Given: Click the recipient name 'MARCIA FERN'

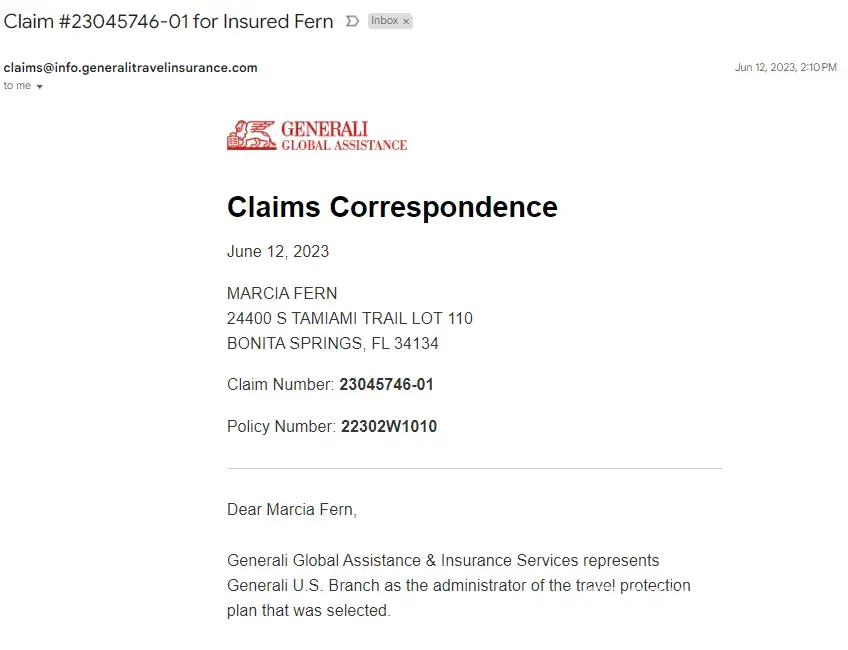Looking at the screenshot, I should point(282,294).
